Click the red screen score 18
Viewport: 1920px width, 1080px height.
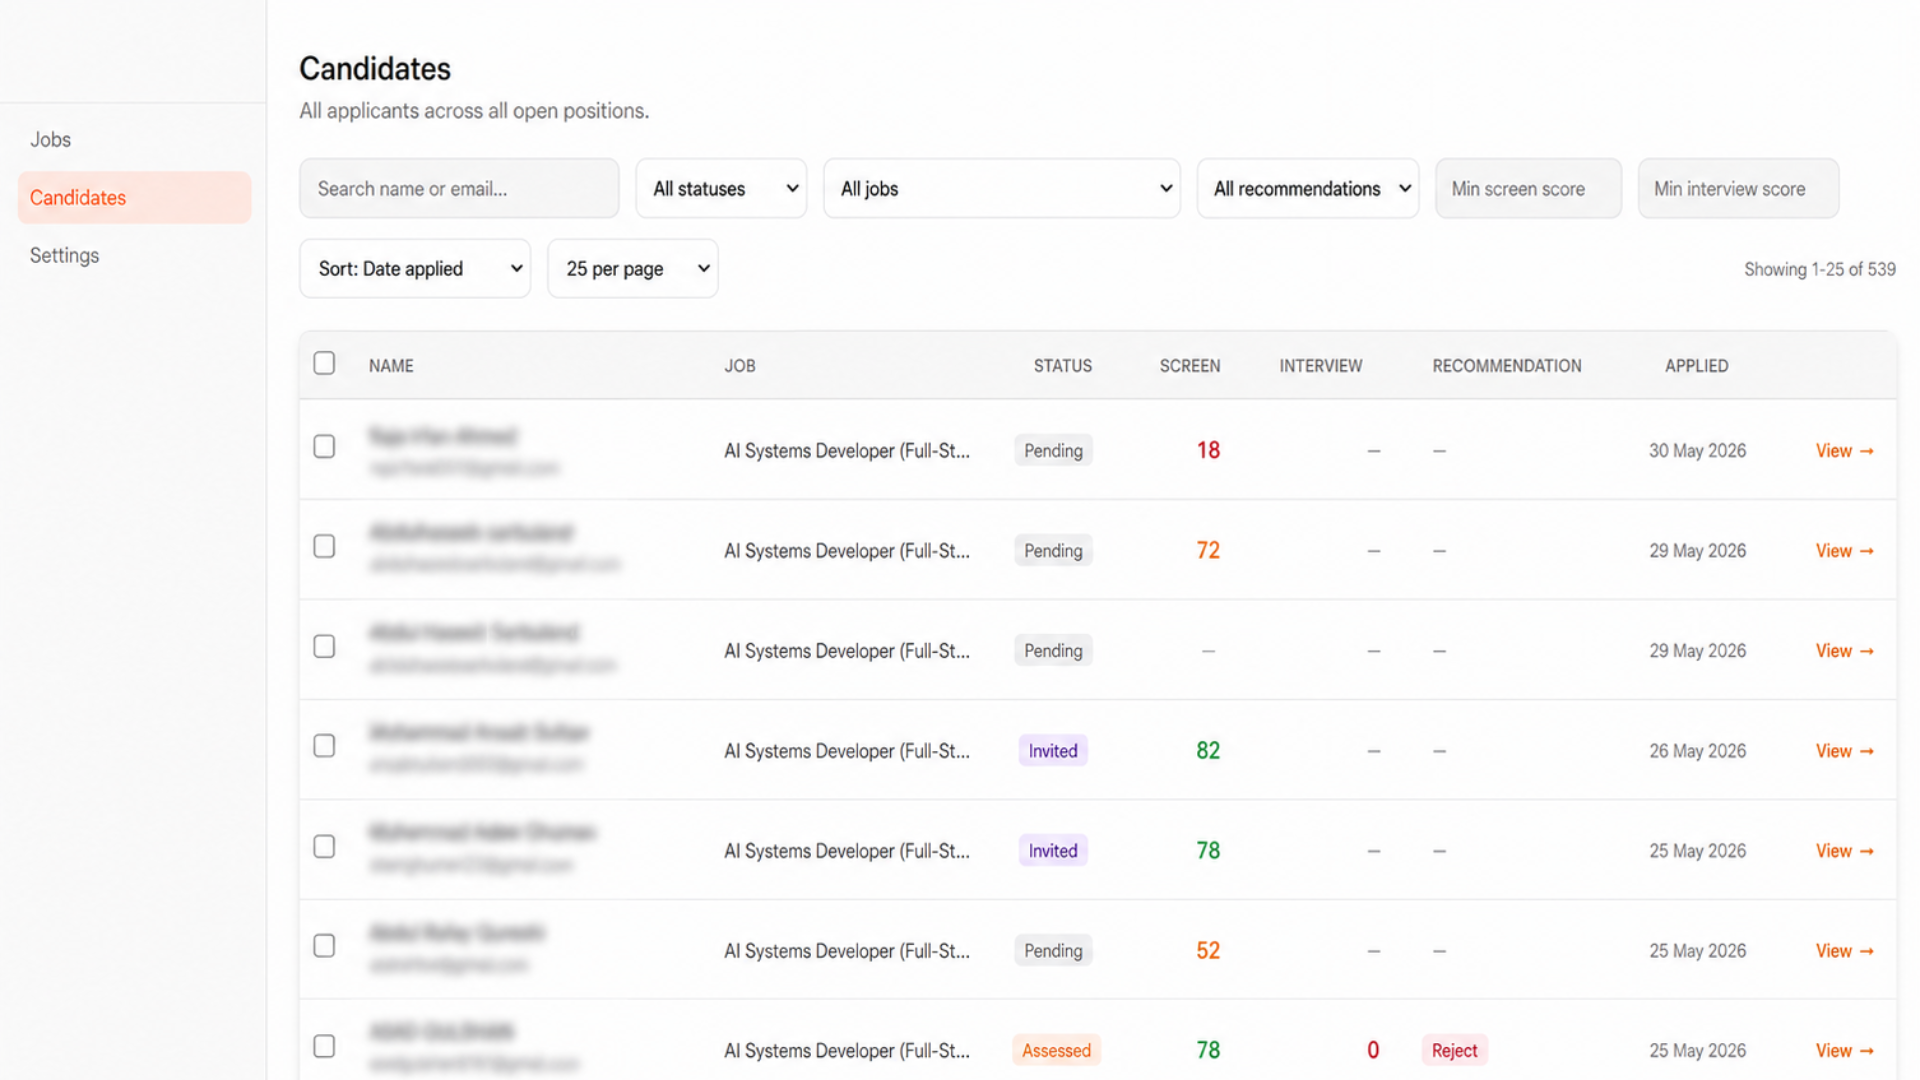pos(1208,451)
